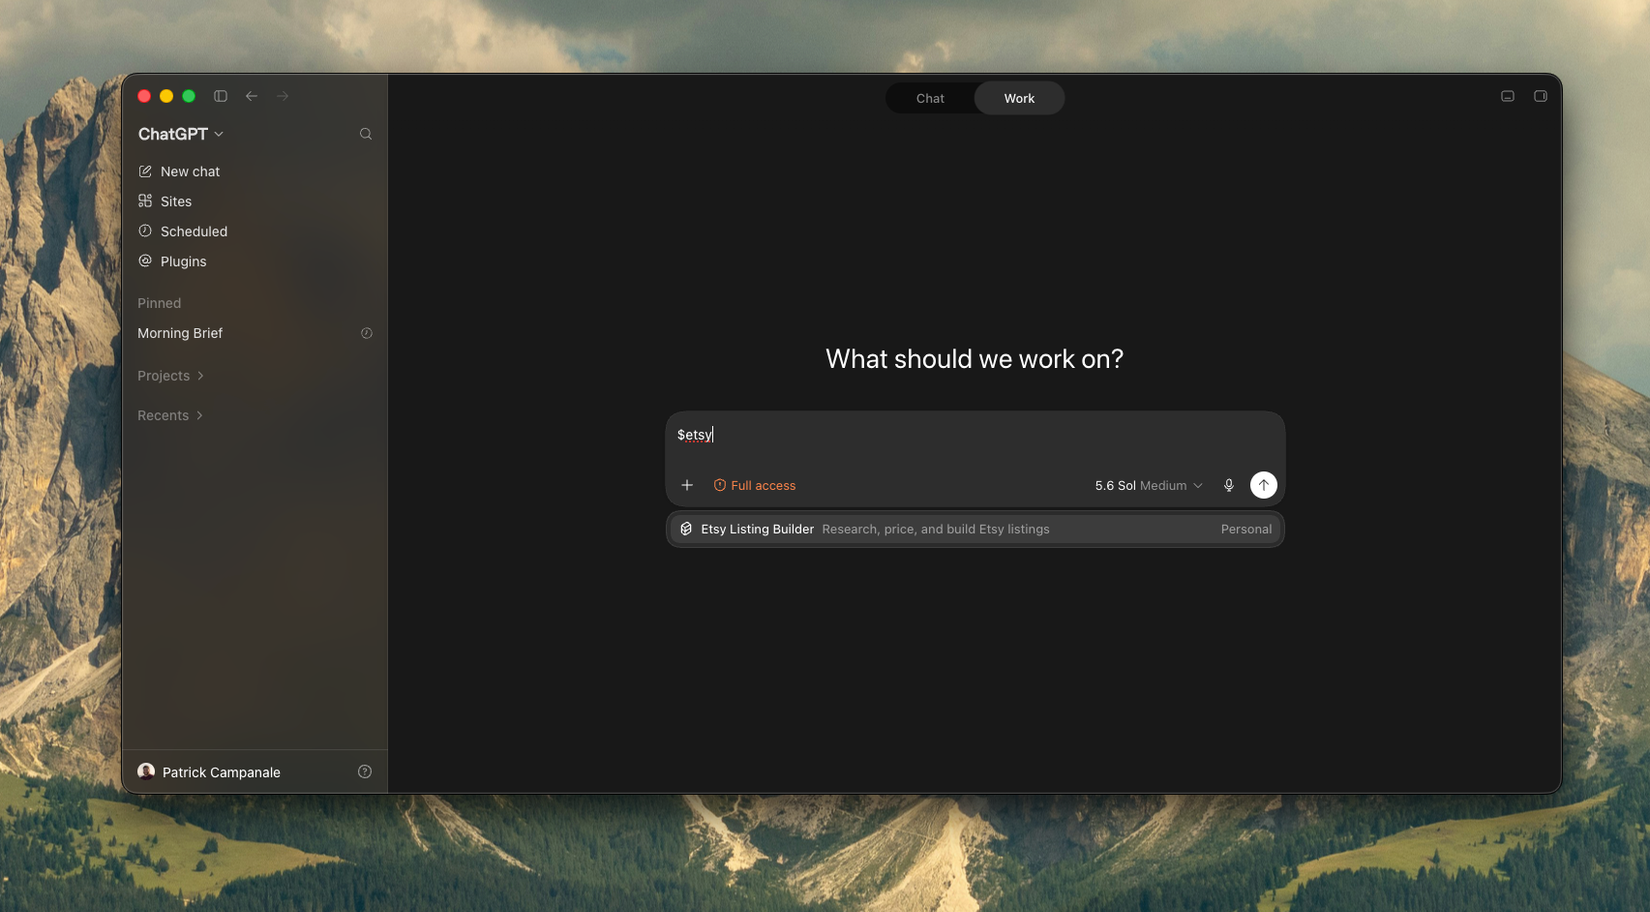
Task: Go forward with the right arrow
Action: [x=283, y=96]
